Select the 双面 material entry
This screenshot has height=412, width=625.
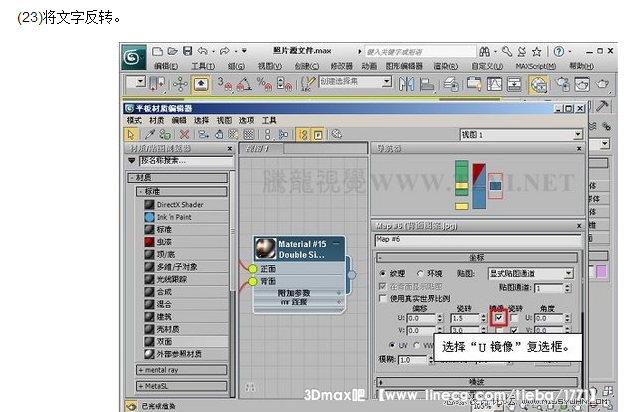click(x=186, y=341)
